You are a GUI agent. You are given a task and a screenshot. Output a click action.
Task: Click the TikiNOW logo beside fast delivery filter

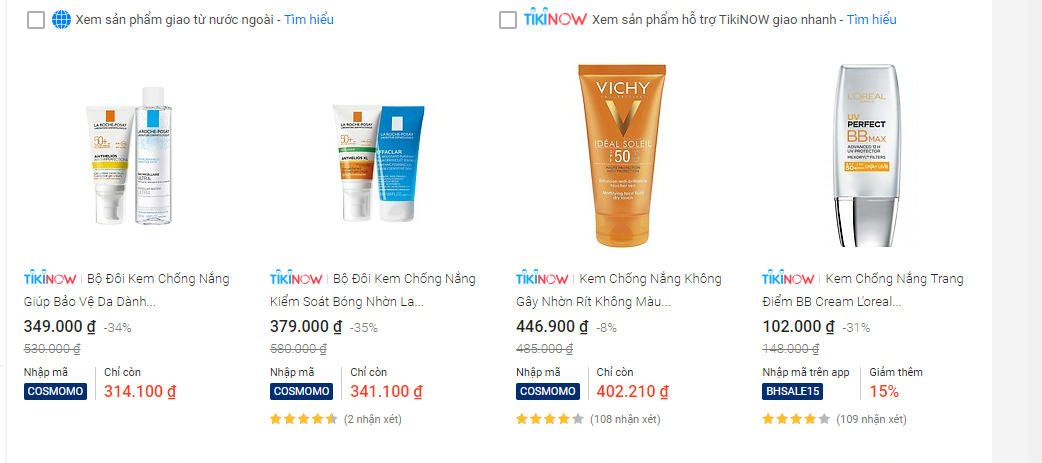[555, 19]
